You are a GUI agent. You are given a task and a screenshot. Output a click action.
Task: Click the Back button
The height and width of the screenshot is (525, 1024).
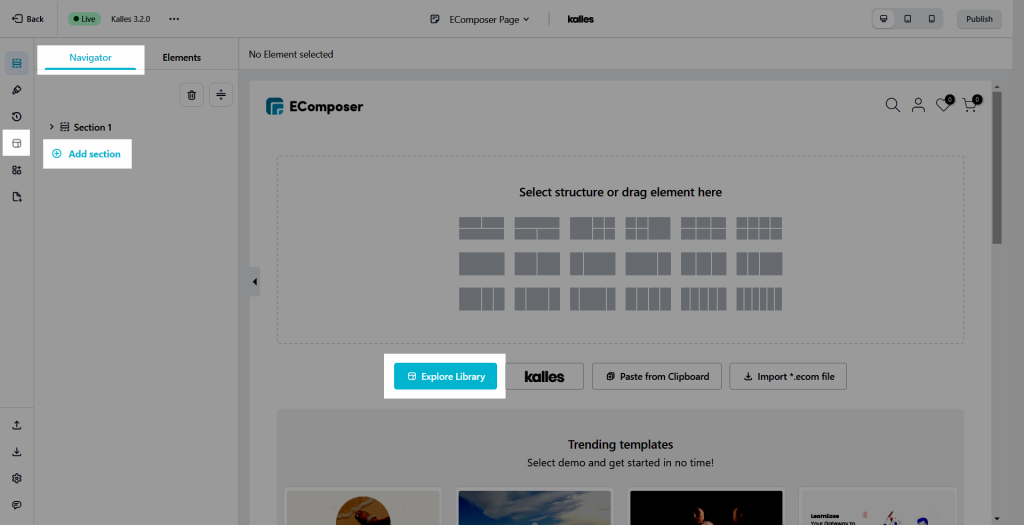(x=28, y=19)
